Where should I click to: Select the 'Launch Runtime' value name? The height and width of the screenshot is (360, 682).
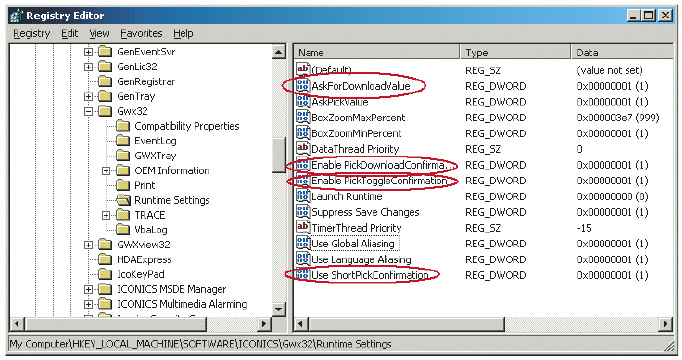click(347, 197)
